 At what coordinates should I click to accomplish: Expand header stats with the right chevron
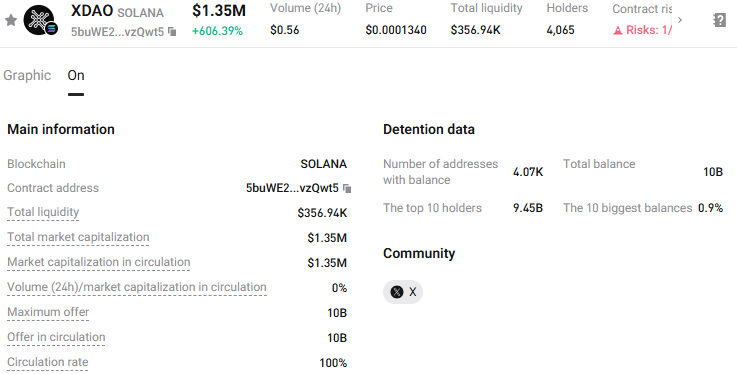(x=680, y=20)
